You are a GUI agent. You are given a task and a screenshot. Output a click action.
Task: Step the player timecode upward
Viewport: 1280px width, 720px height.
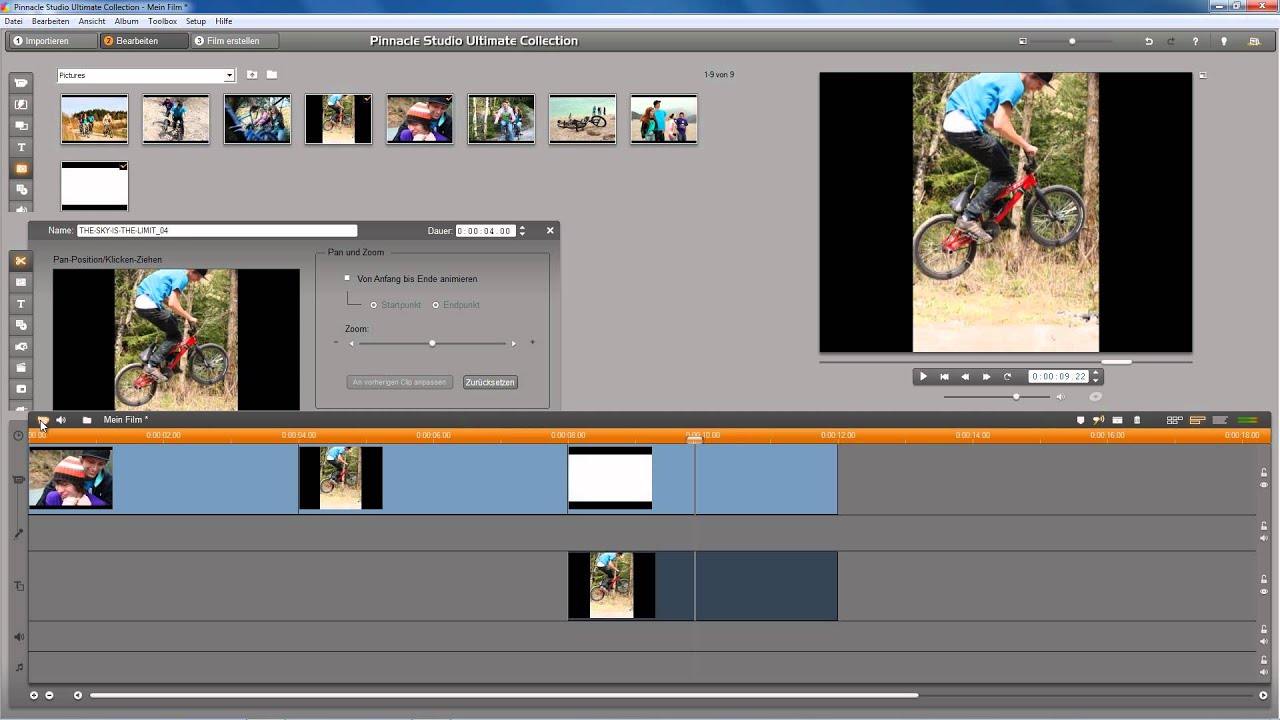(1096, 374)
